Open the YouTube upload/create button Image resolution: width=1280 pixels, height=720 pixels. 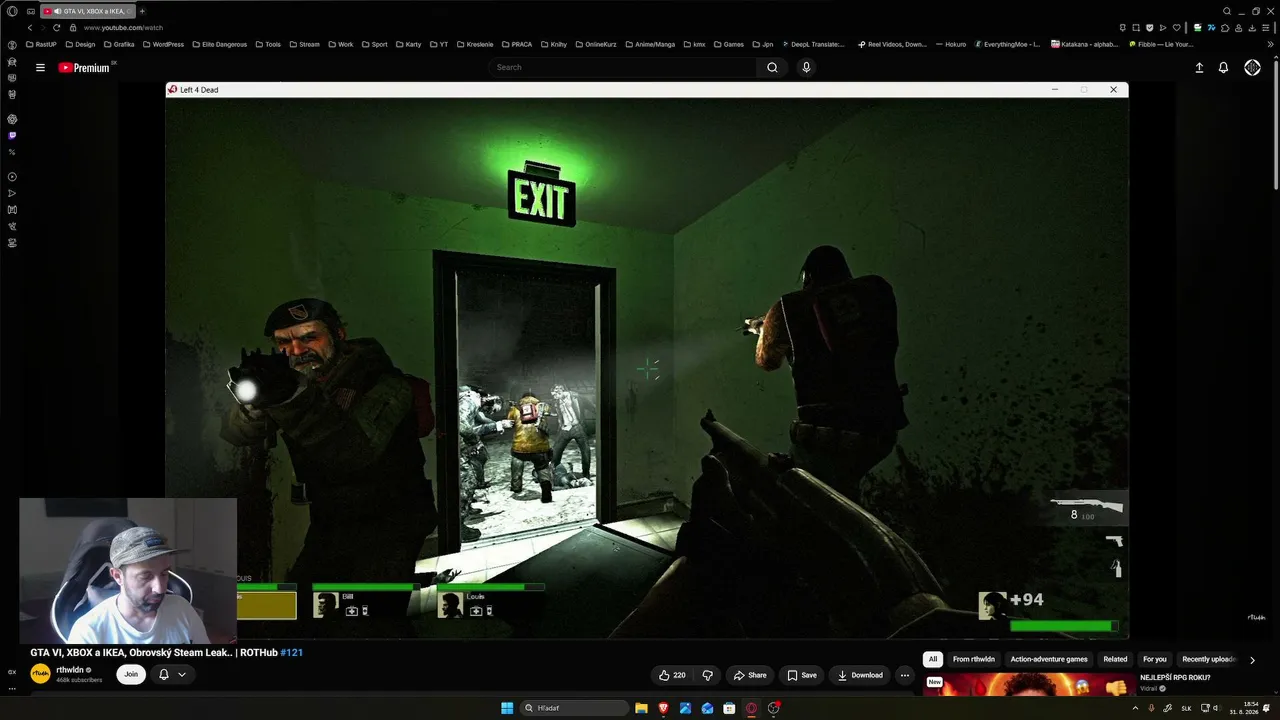(1199, 68)
